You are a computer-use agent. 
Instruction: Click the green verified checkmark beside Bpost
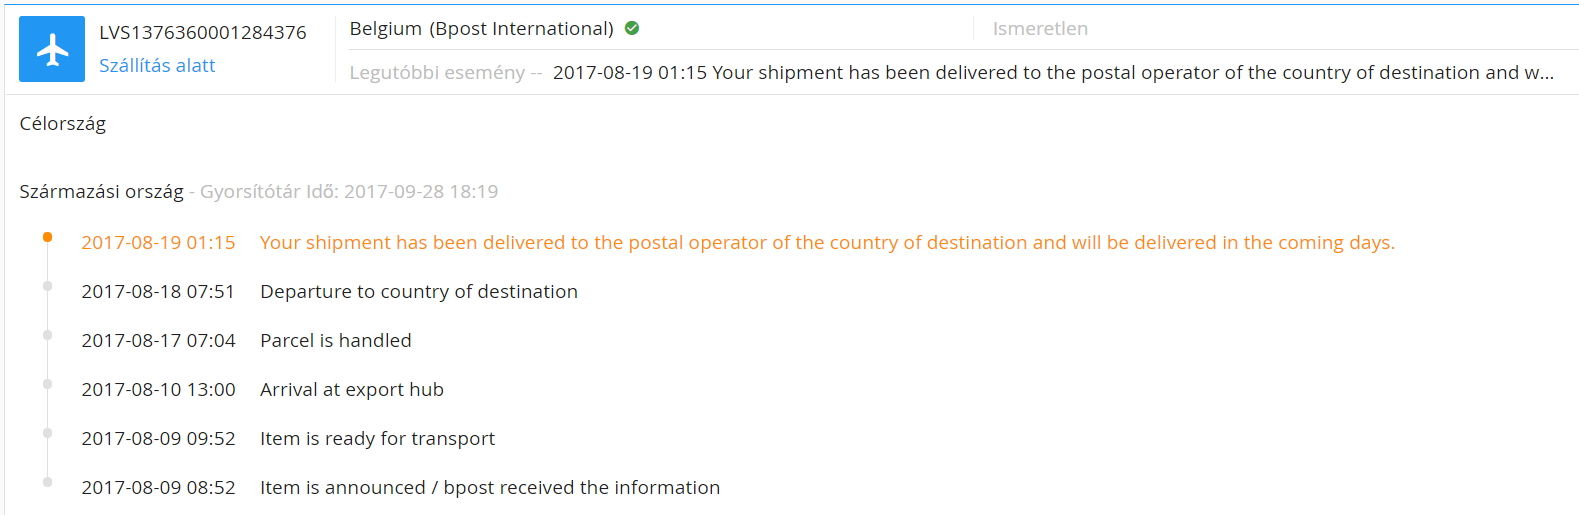click(x=632, y=28)
